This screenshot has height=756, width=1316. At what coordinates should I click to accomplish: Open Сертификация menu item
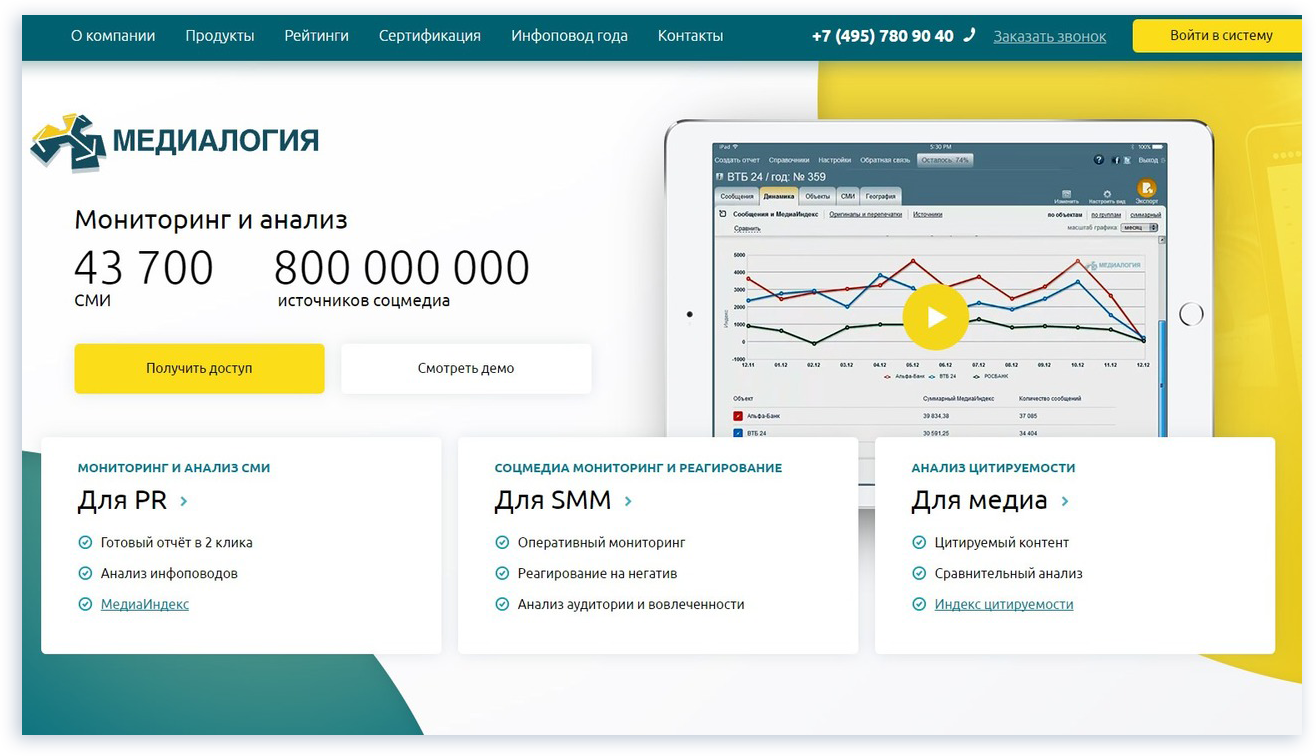click(x=430, y=36)
